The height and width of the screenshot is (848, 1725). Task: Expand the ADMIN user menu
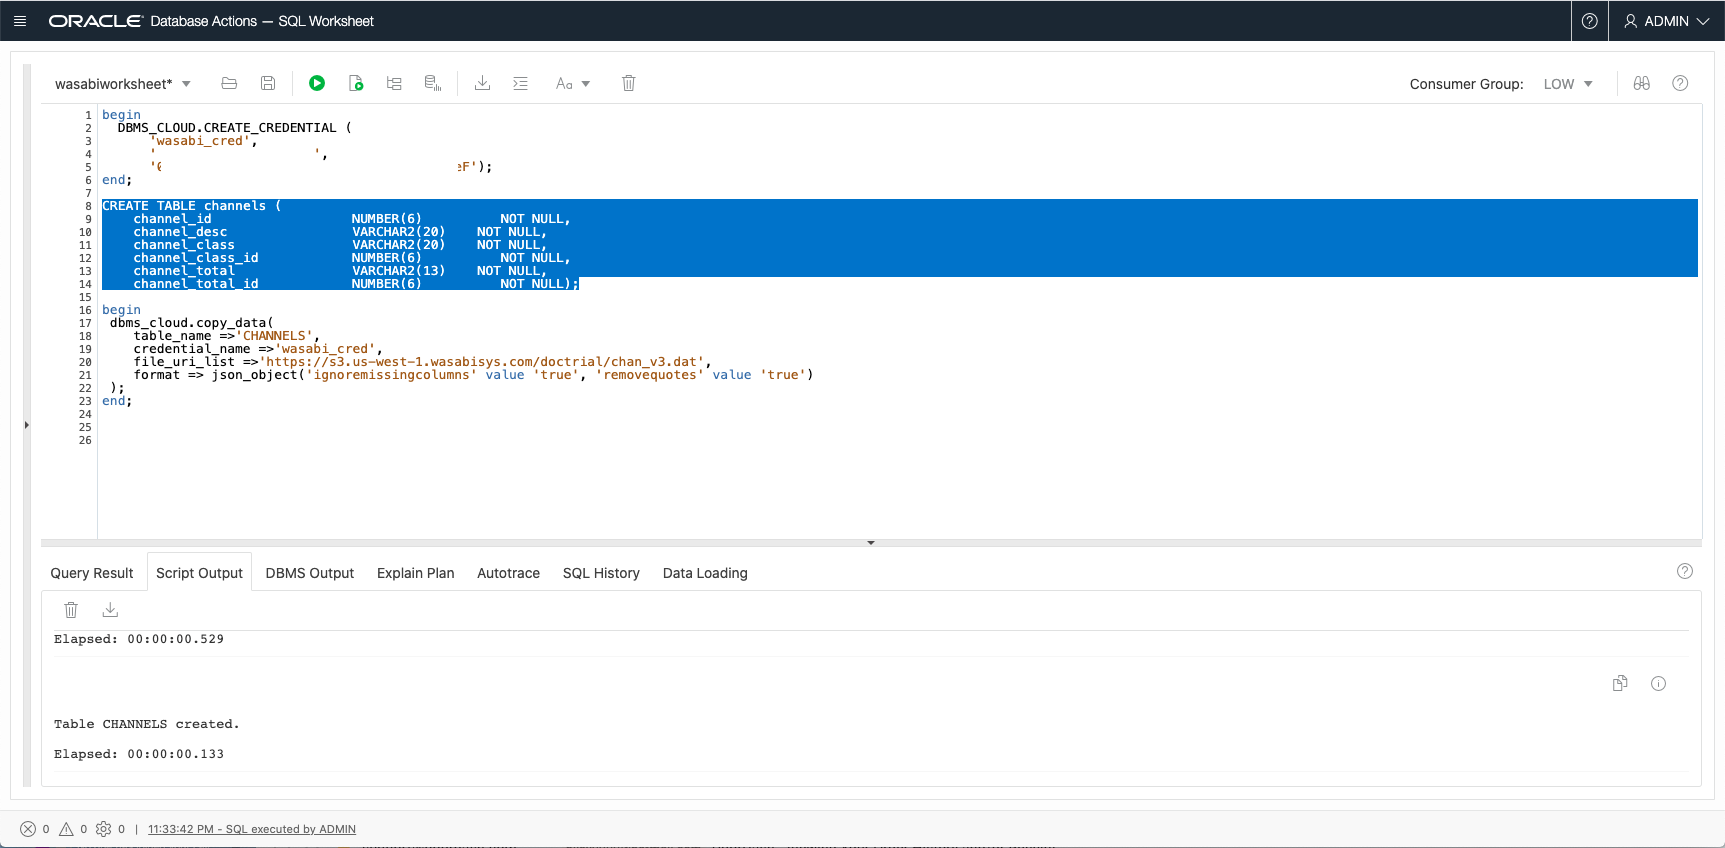pyautogui.click(x=1667, y=21)
